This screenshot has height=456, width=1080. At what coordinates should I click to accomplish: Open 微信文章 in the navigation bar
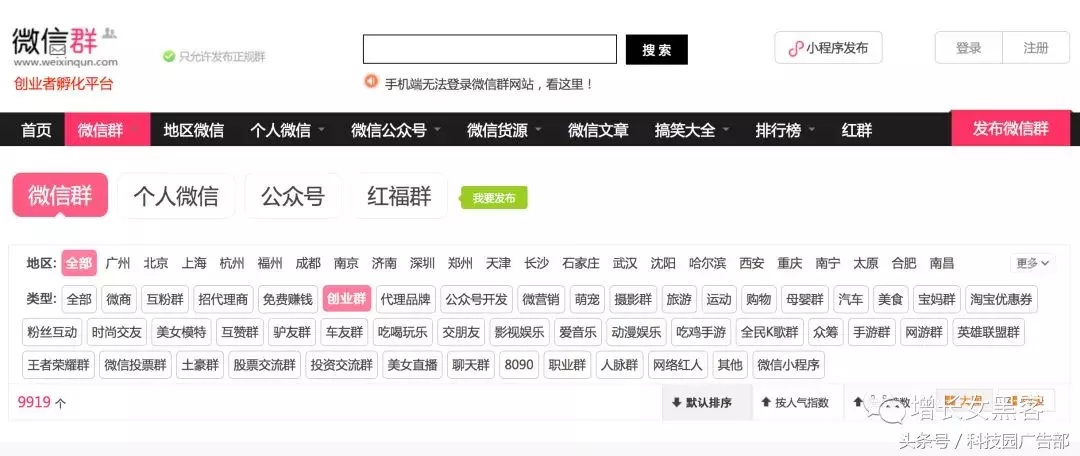click(x=598, y=129)
